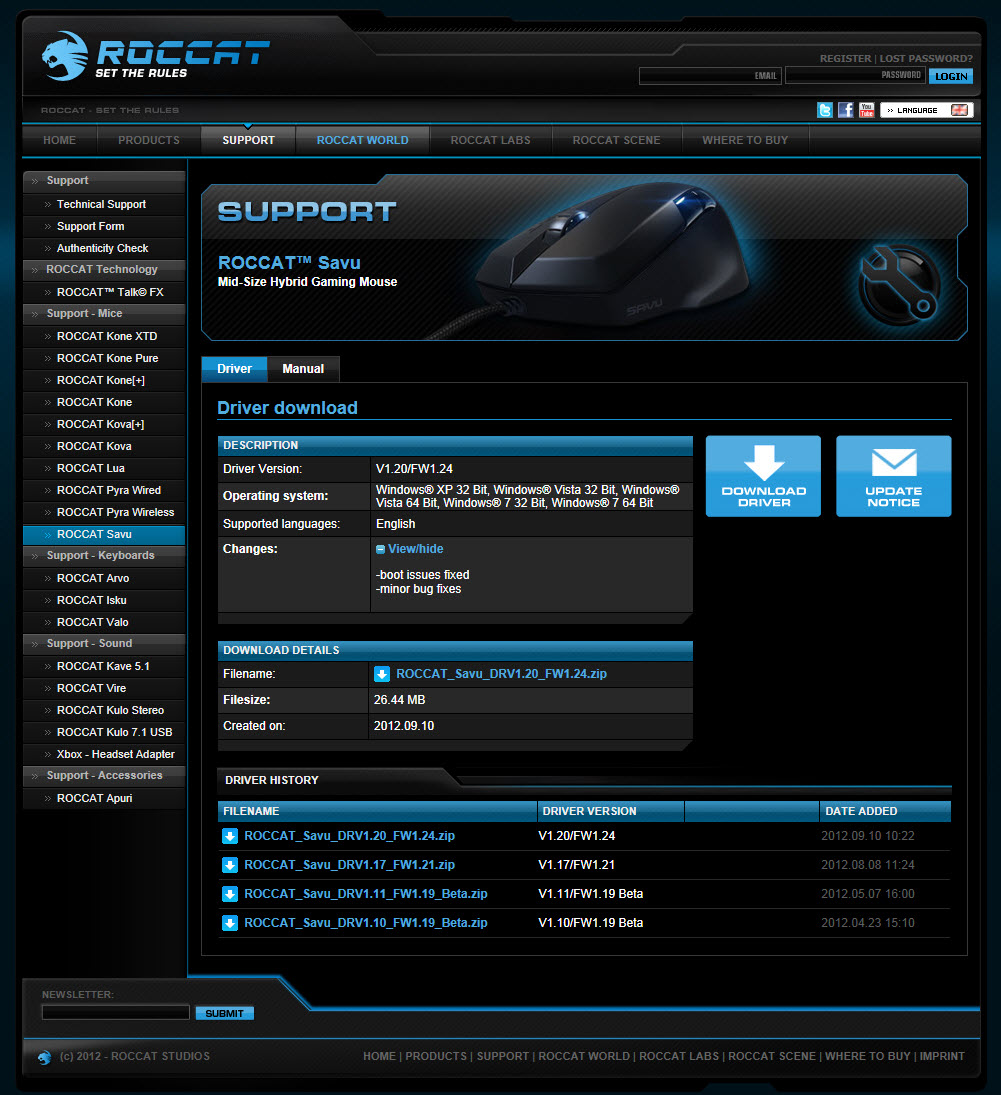Screen dimensions: 1001x1095
Task: Click the Support - Mice sidebar heading
Action: (104, 314)
